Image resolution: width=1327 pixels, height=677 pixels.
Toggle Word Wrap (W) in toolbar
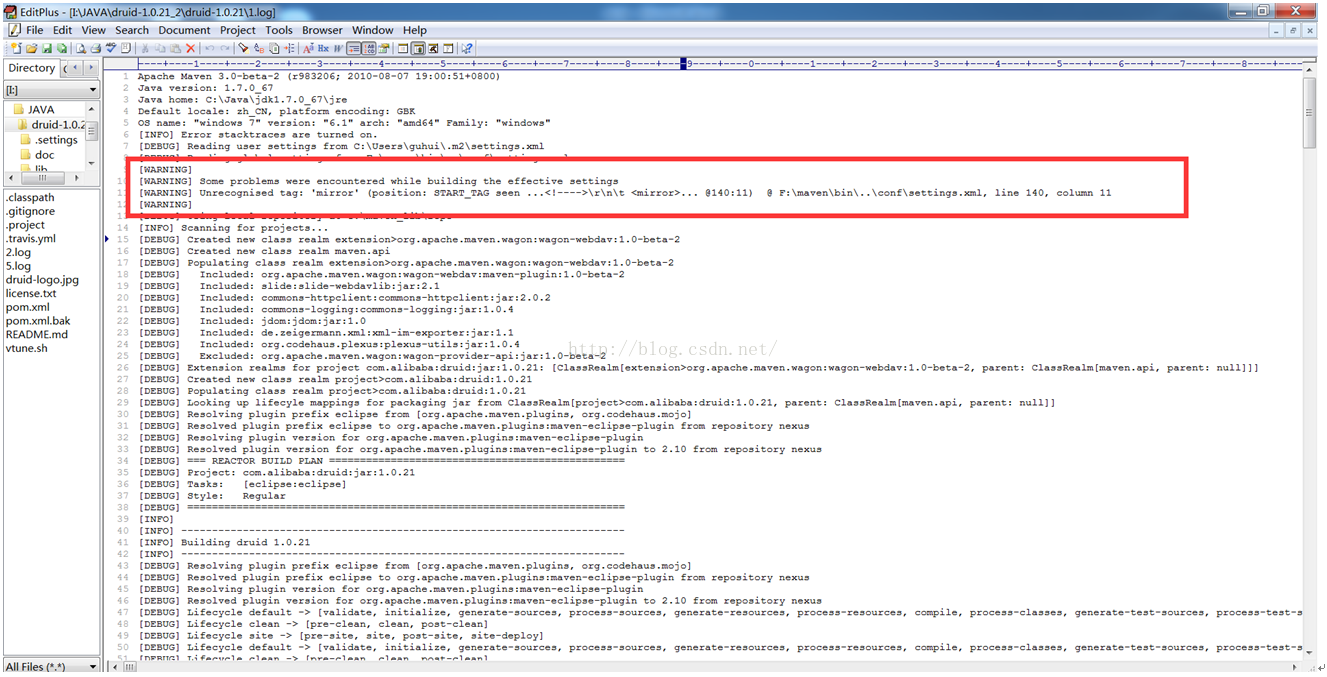[338, 48]
